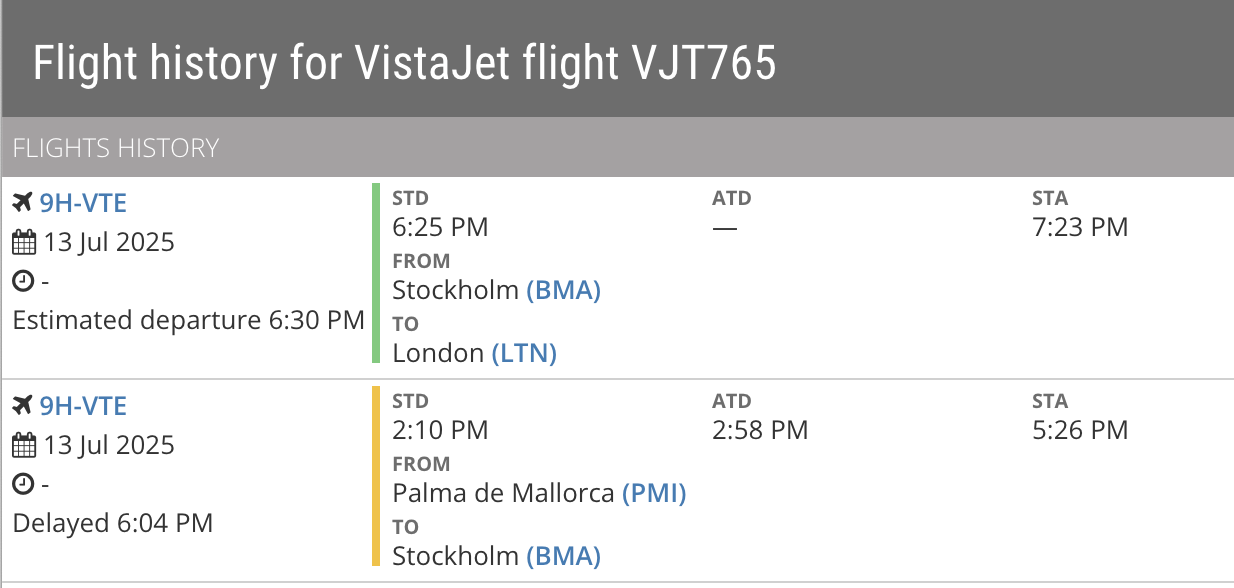Click clock icon in Stockholm to London row
Image resolution: width=1234 pixels, height=588 pixels.
22,282
